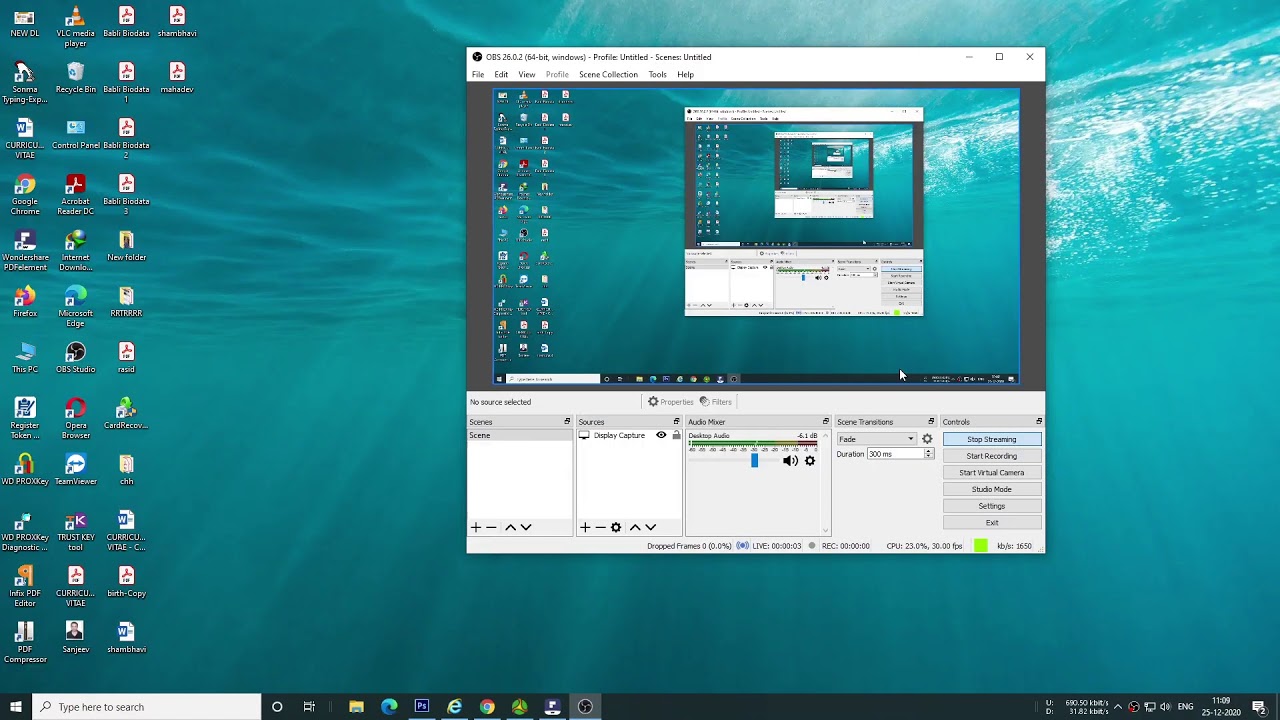Click the OBS Studio desktop shortcut

(75, 357)
